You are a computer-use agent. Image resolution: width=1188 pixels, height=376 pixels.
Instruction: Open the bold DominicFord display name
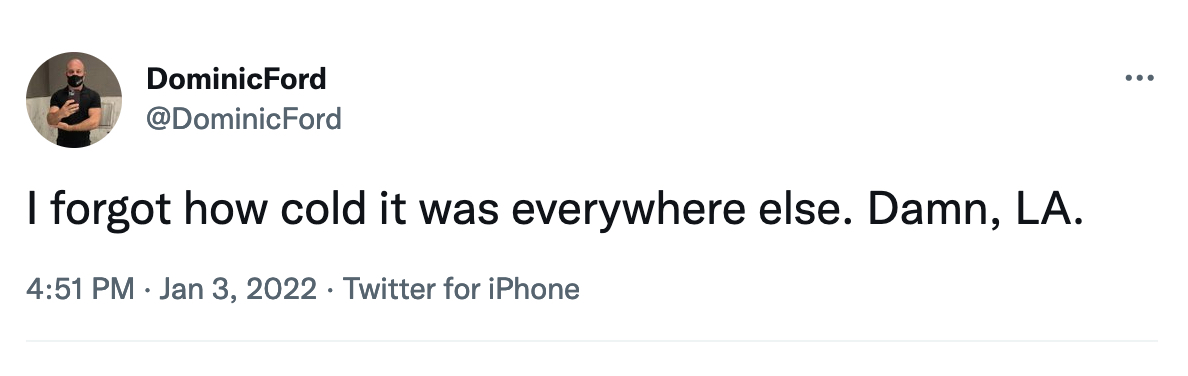coord(236,78)
